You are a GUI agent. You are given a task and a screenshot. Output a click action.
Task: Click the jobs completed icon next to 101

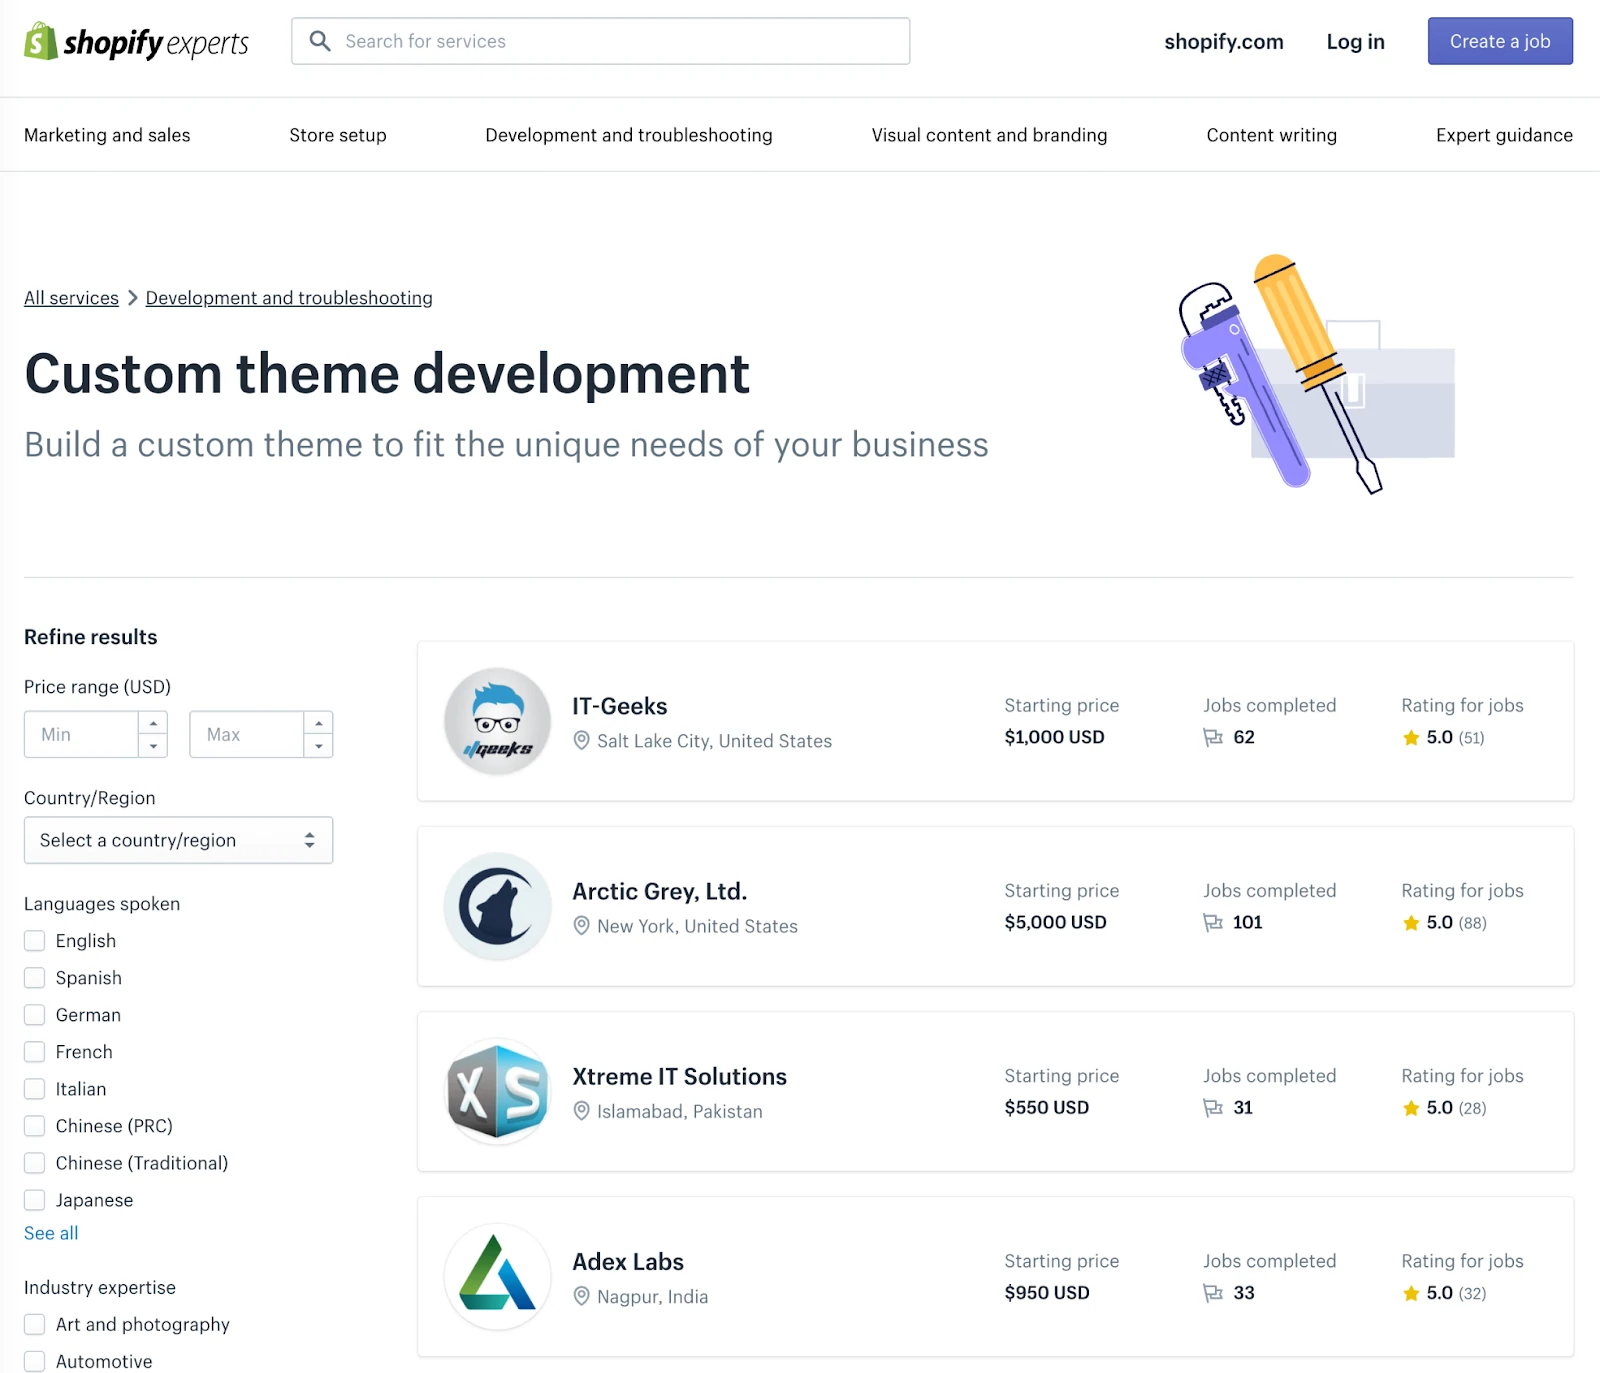(1213, 923)
